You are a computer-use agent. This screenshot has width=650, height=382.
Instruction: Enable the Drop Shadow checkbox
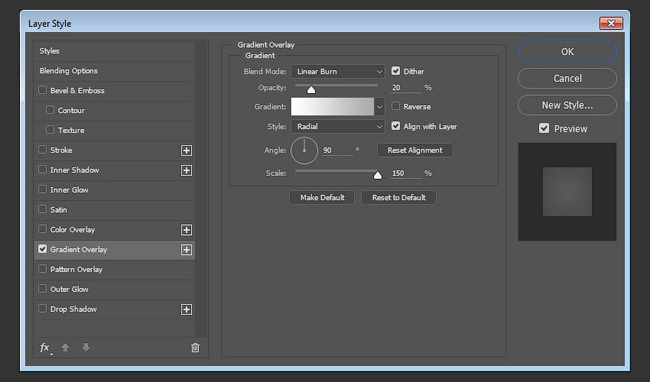pos(42,309)
